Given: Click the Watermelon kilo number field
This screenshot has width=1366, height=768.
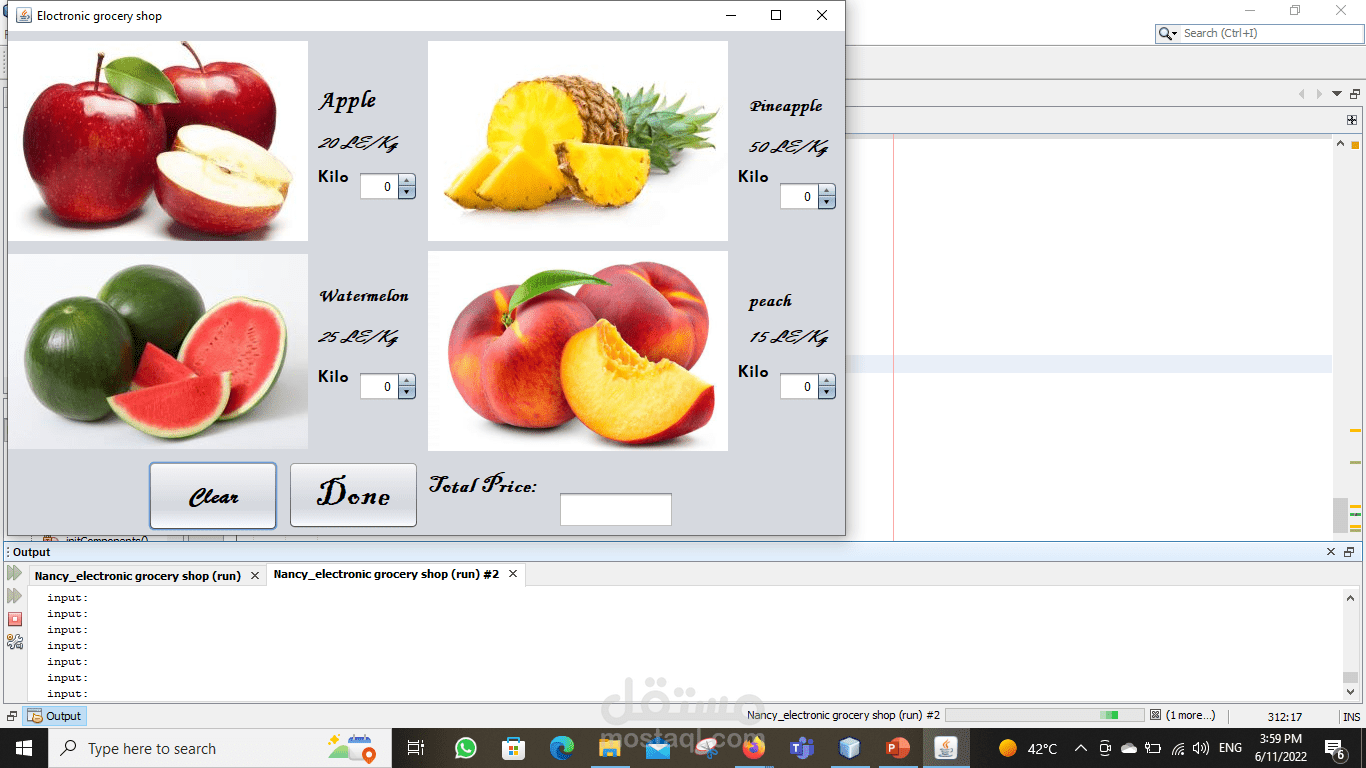Looking at the screenshot, I should coord(379,386).
